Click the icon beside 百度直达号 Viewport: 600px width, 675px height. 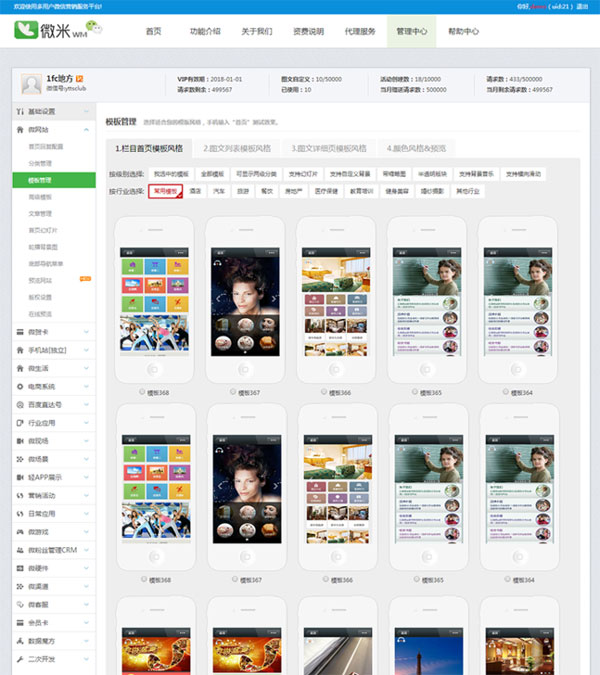tap(20, 405)
